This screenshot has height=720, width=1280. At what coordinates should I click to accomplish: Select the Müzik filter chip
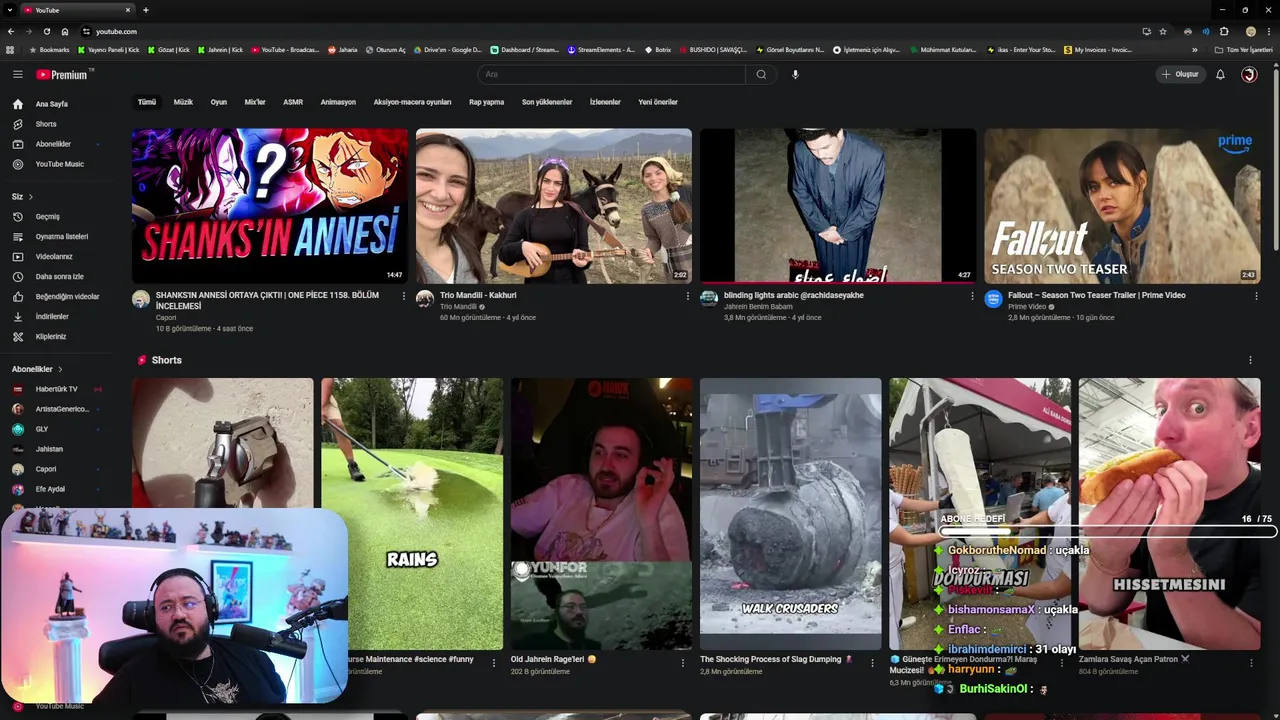[x=183, y=102]
